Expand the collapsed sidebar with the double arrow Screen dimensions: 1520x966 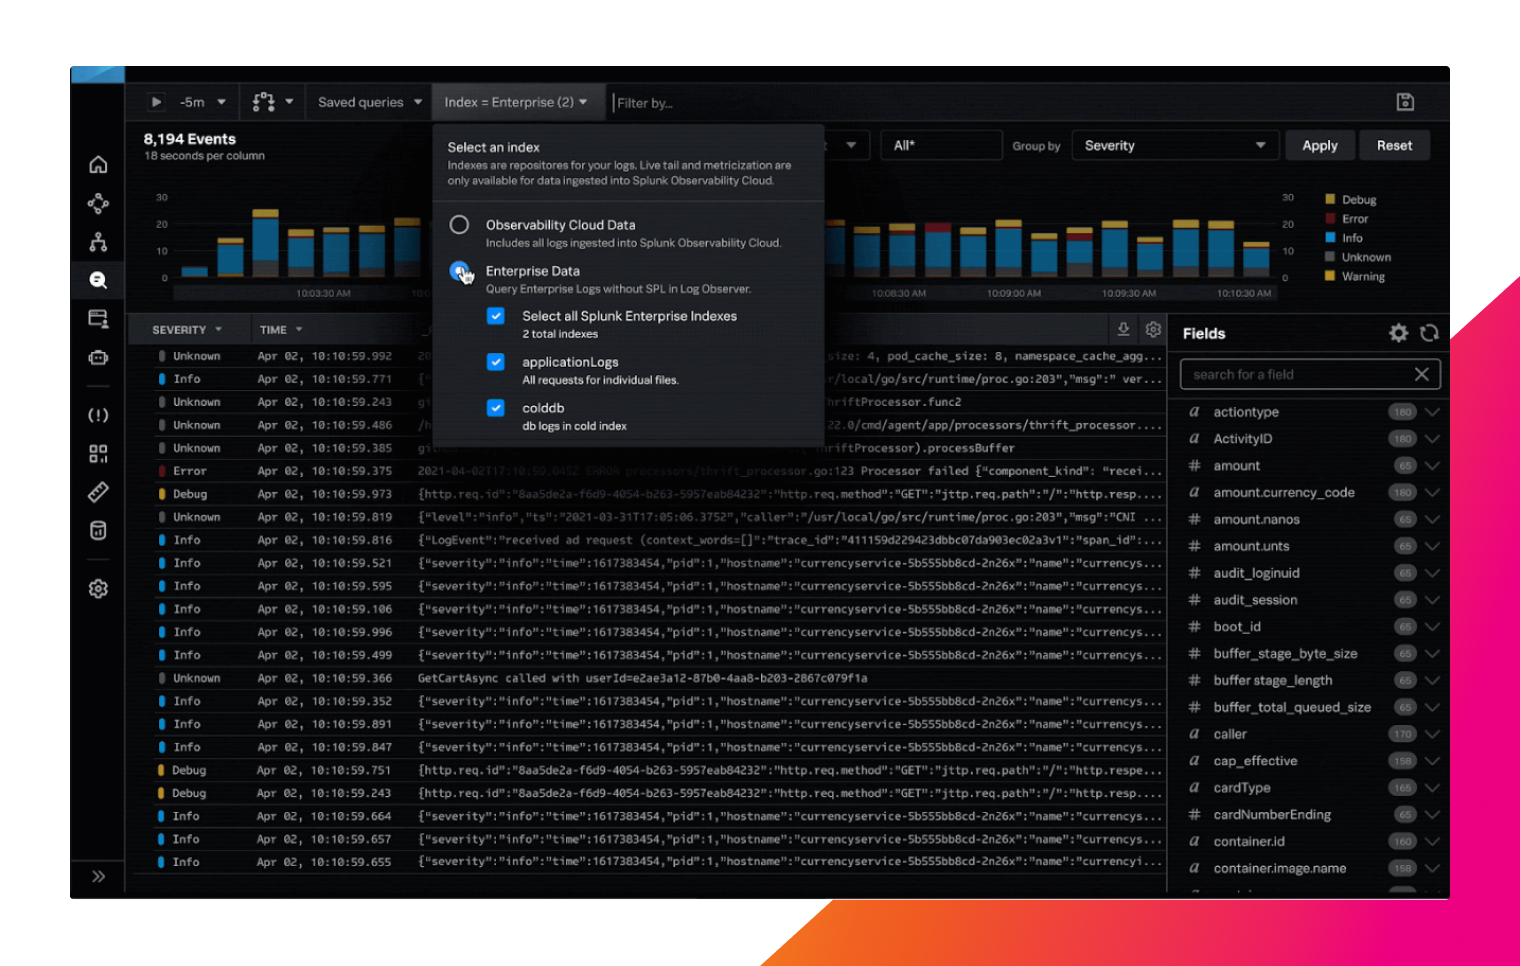(x=97, y=876)
